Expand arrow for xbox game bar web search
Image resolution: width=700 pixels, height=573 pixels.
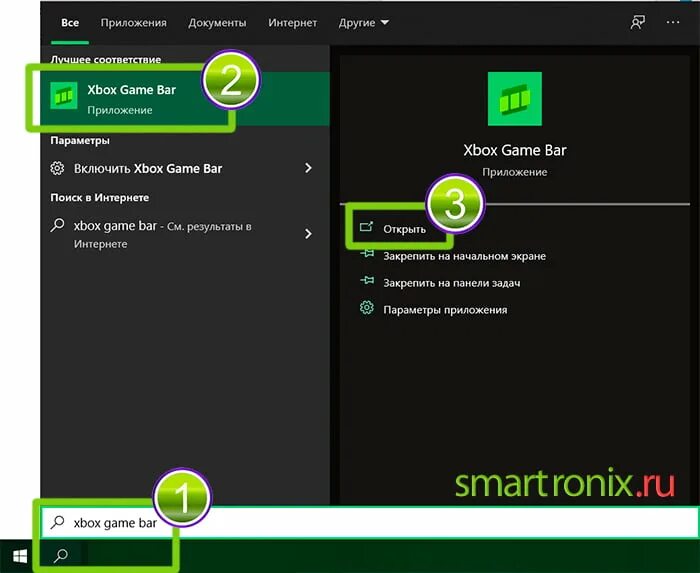308,234
